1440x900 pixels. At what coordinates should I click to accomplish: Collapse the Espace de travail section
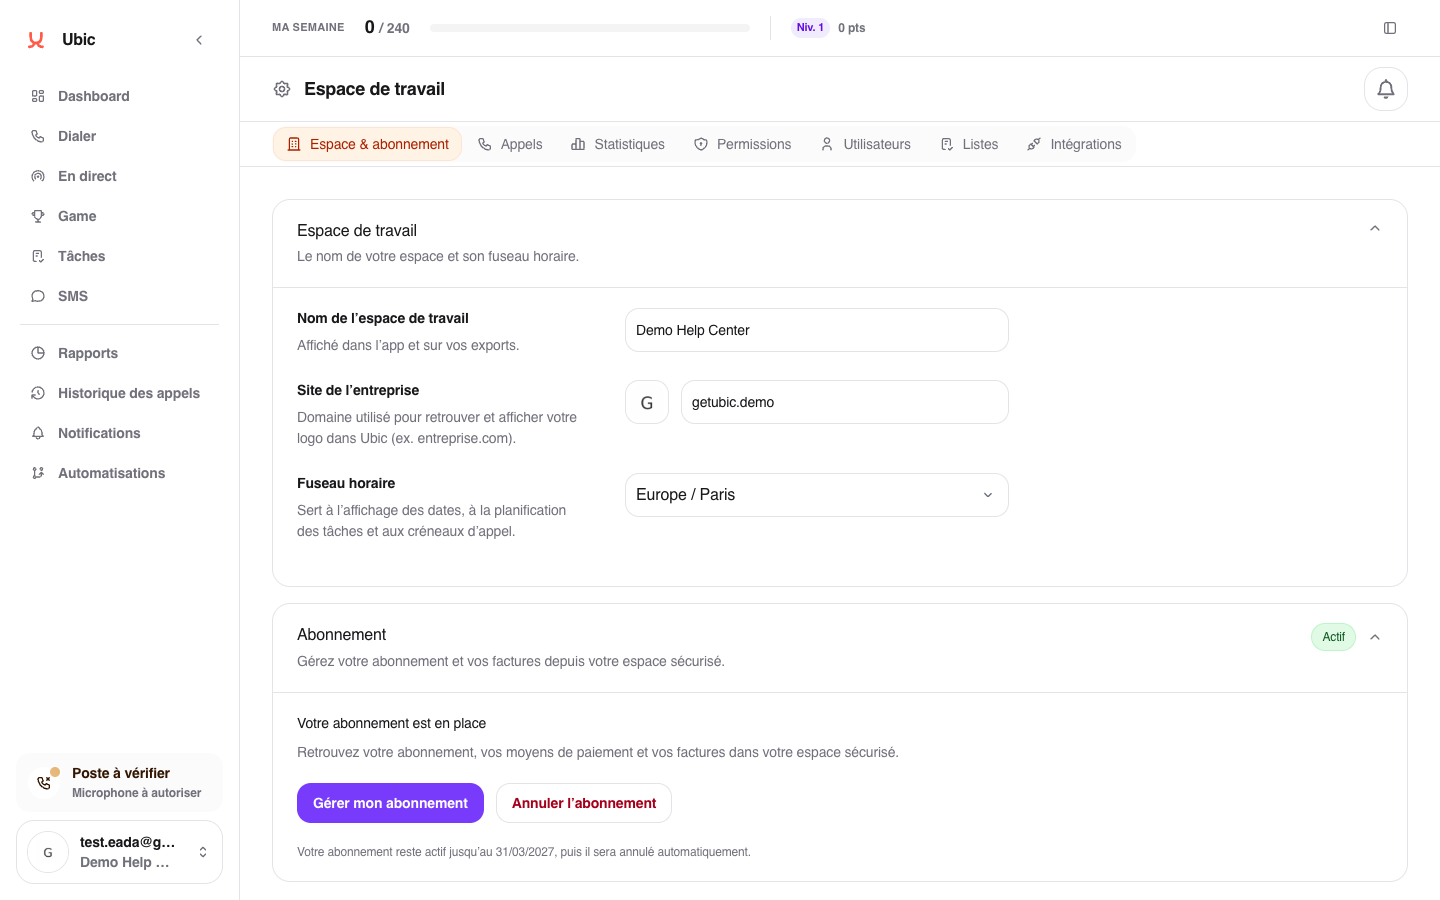point(1374,229)
